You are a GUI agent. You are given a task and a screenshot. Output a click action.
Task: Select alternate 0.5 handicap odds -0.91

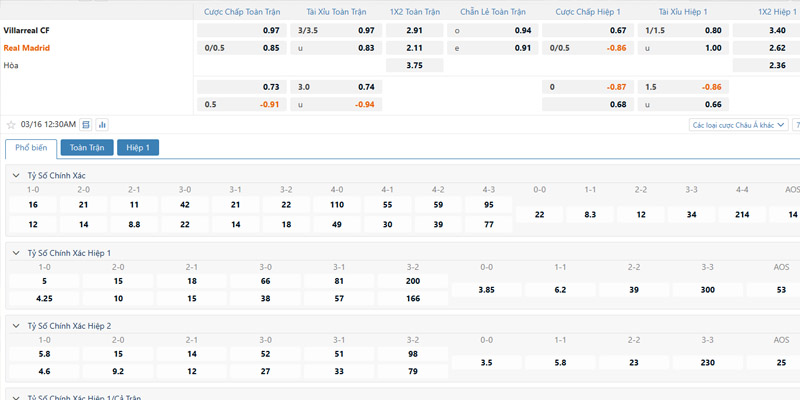[x=242, y=104]
